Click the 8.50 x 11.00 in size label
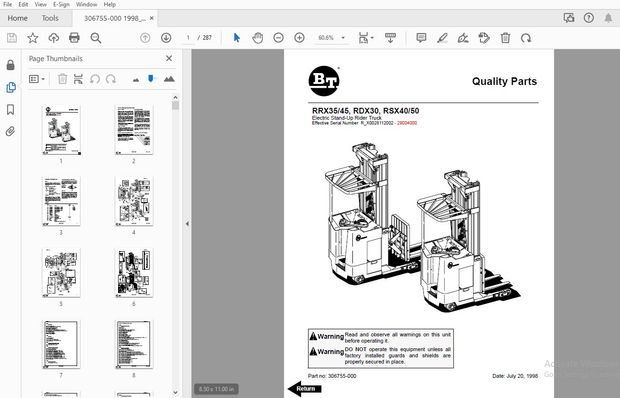The width and height of the screenshot is (620, 398). (x=216, y=389)
